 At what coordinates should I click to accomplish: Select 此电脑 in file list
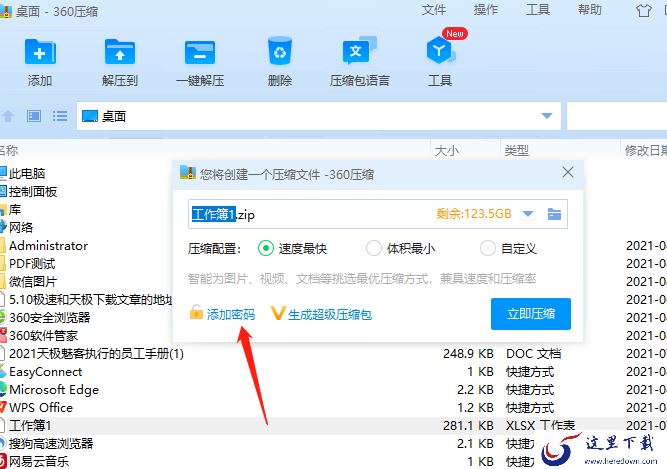tap(27, 173)
